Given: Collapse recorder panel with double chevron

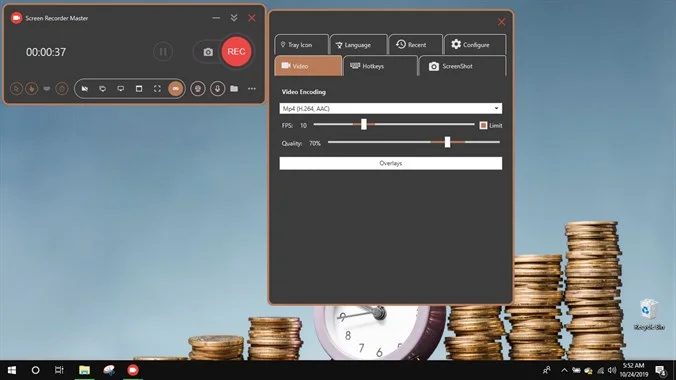Looking at the screenshot, I should tap(234, 18).
